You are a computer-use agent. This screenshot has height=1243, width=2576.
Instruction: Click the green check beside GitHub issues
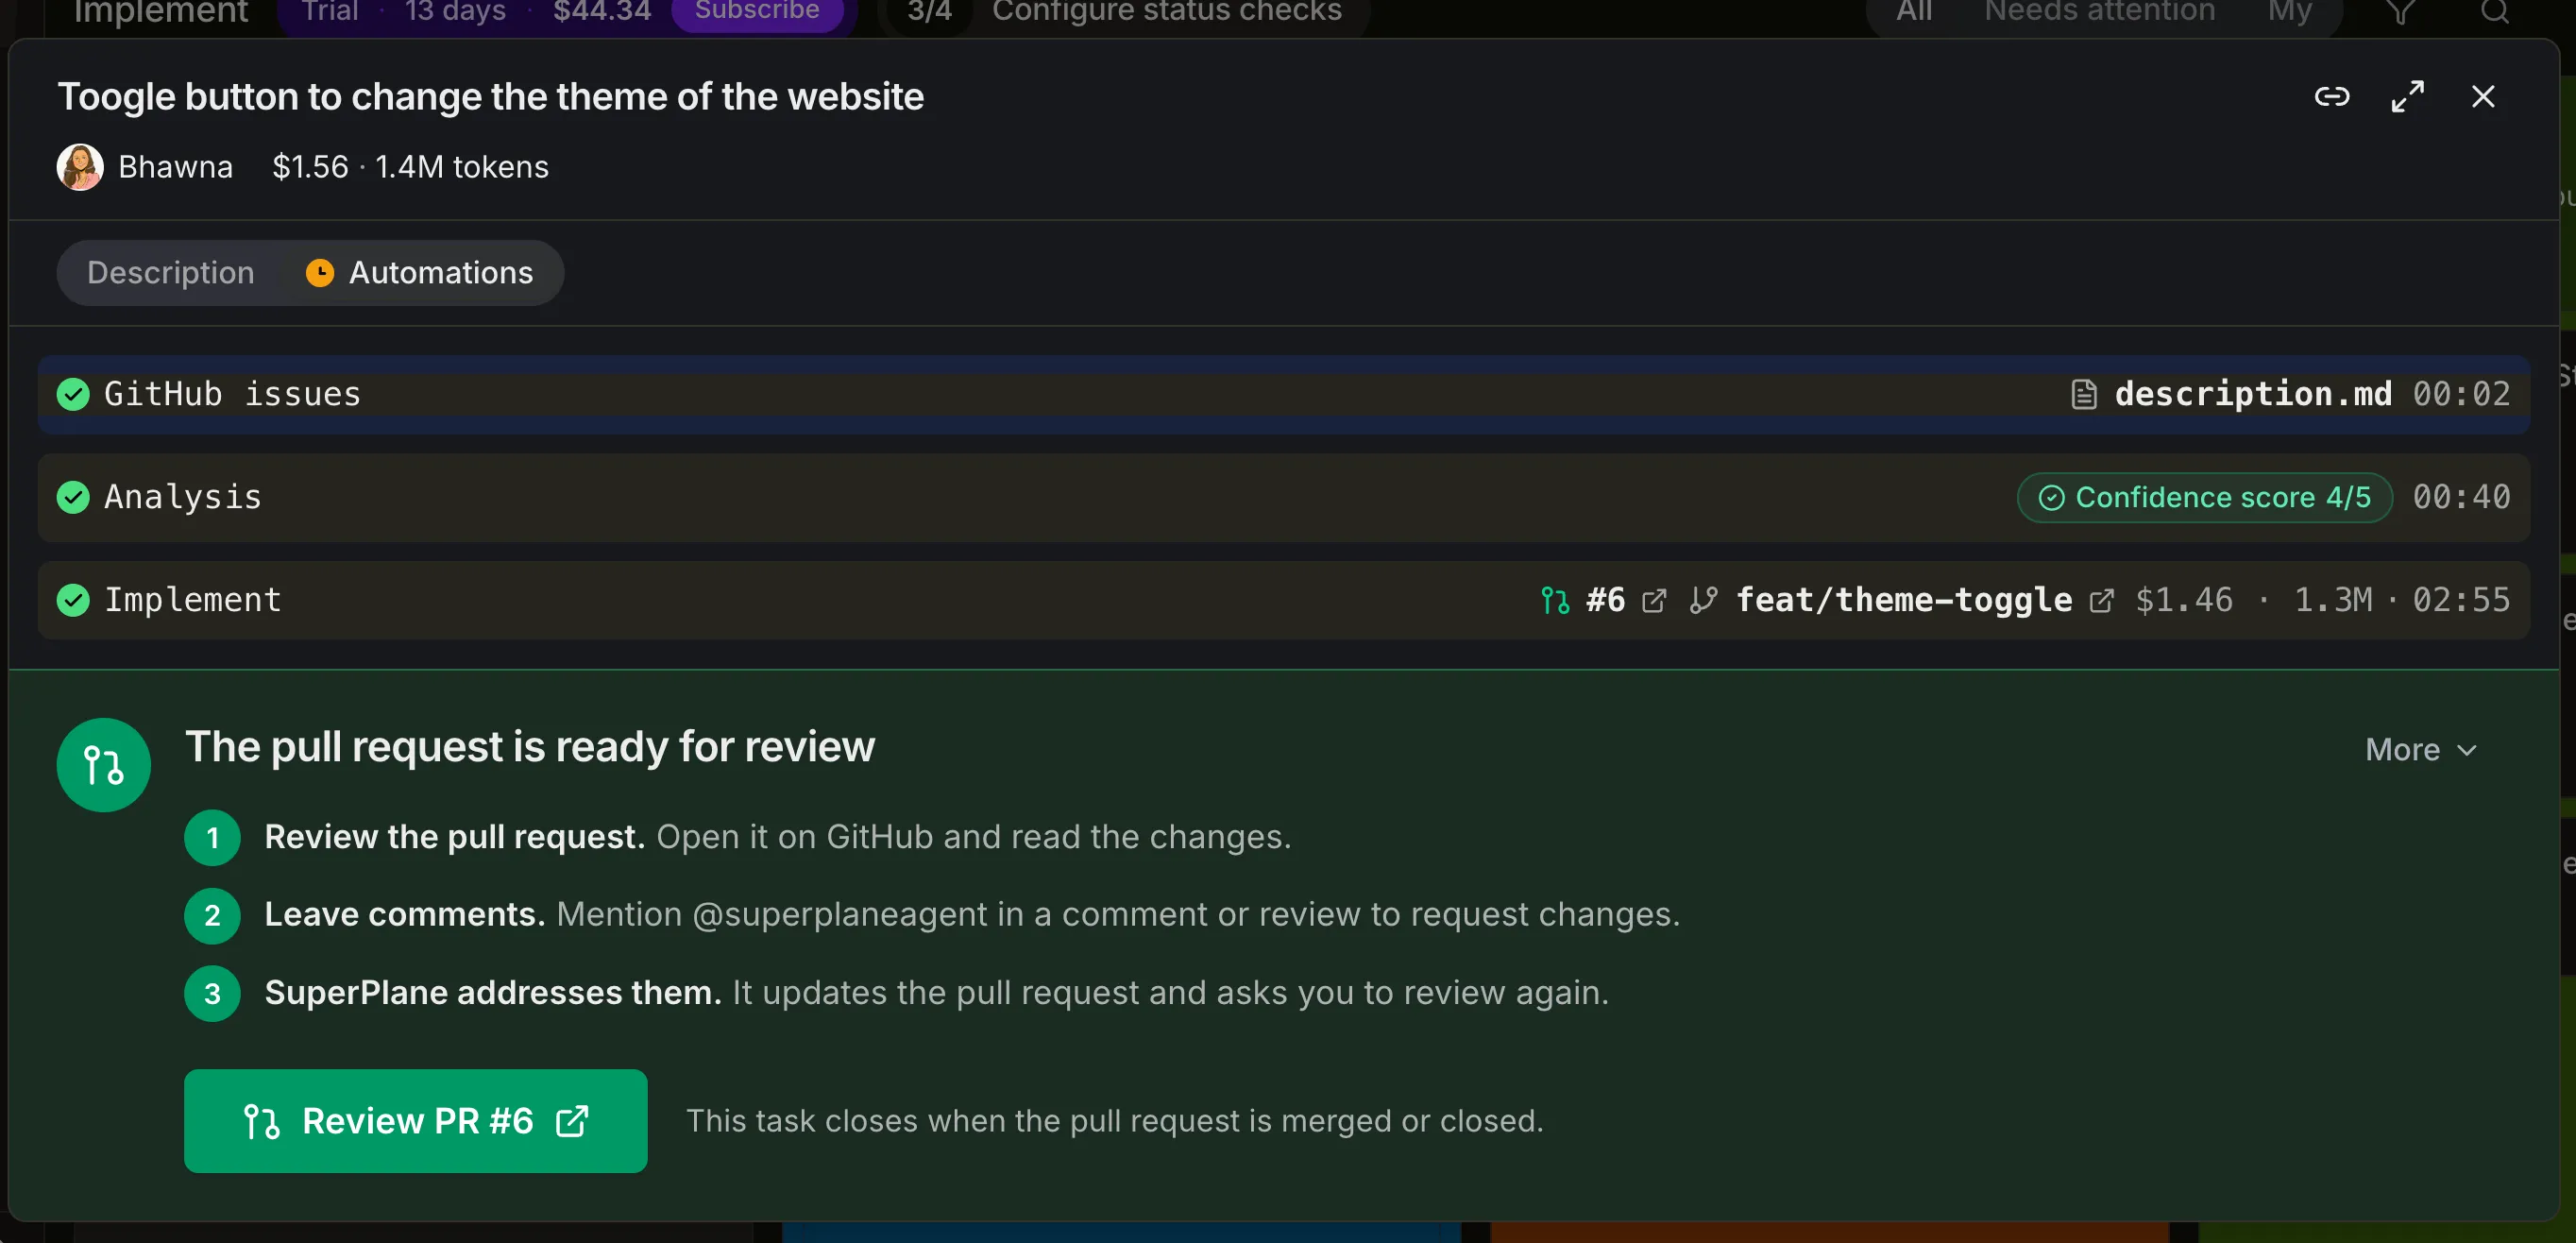click(x=73, y=394)
